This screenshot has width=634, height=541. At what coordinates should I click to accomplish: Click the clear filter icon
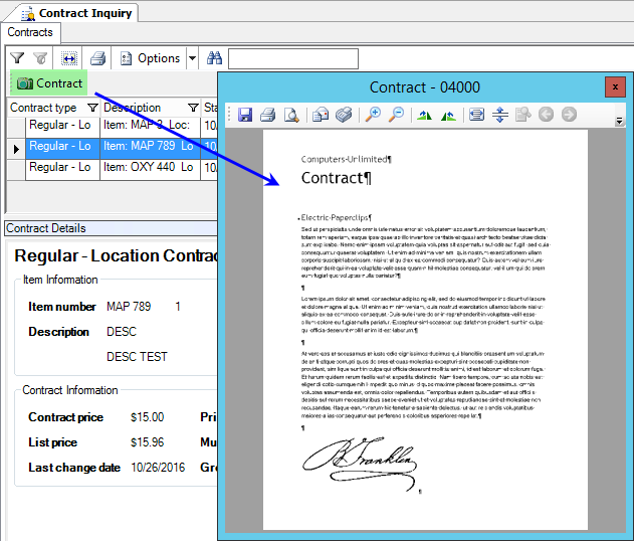pos(40,59)
